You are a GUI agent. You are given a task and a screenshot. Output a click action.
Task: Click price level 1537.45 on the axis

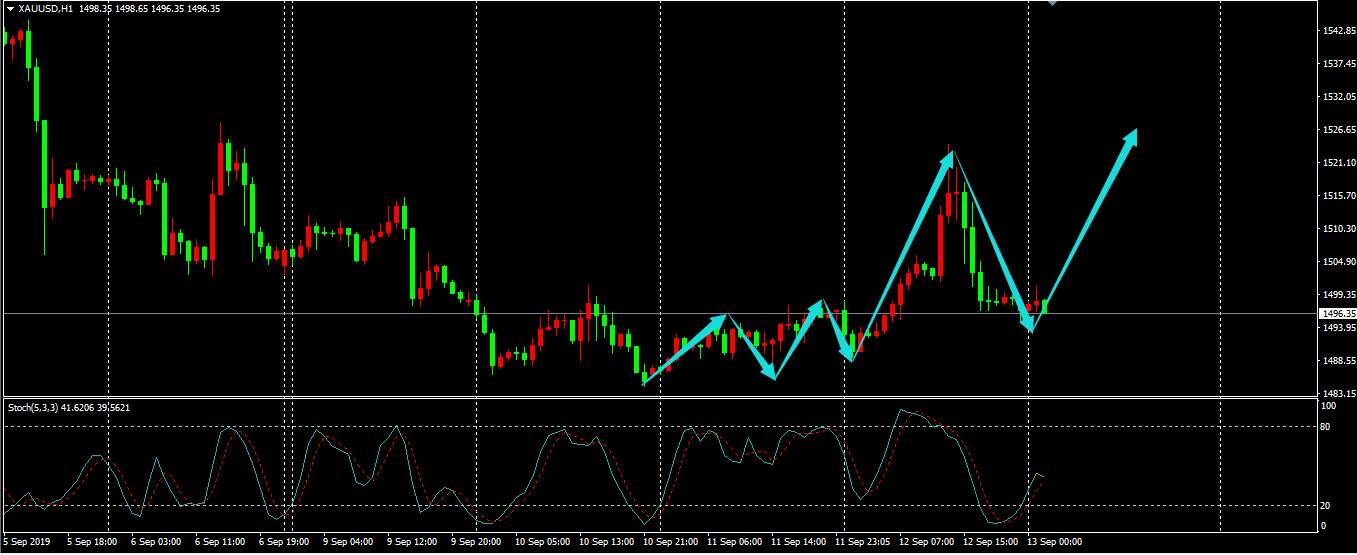click(x=1338, y=64)
